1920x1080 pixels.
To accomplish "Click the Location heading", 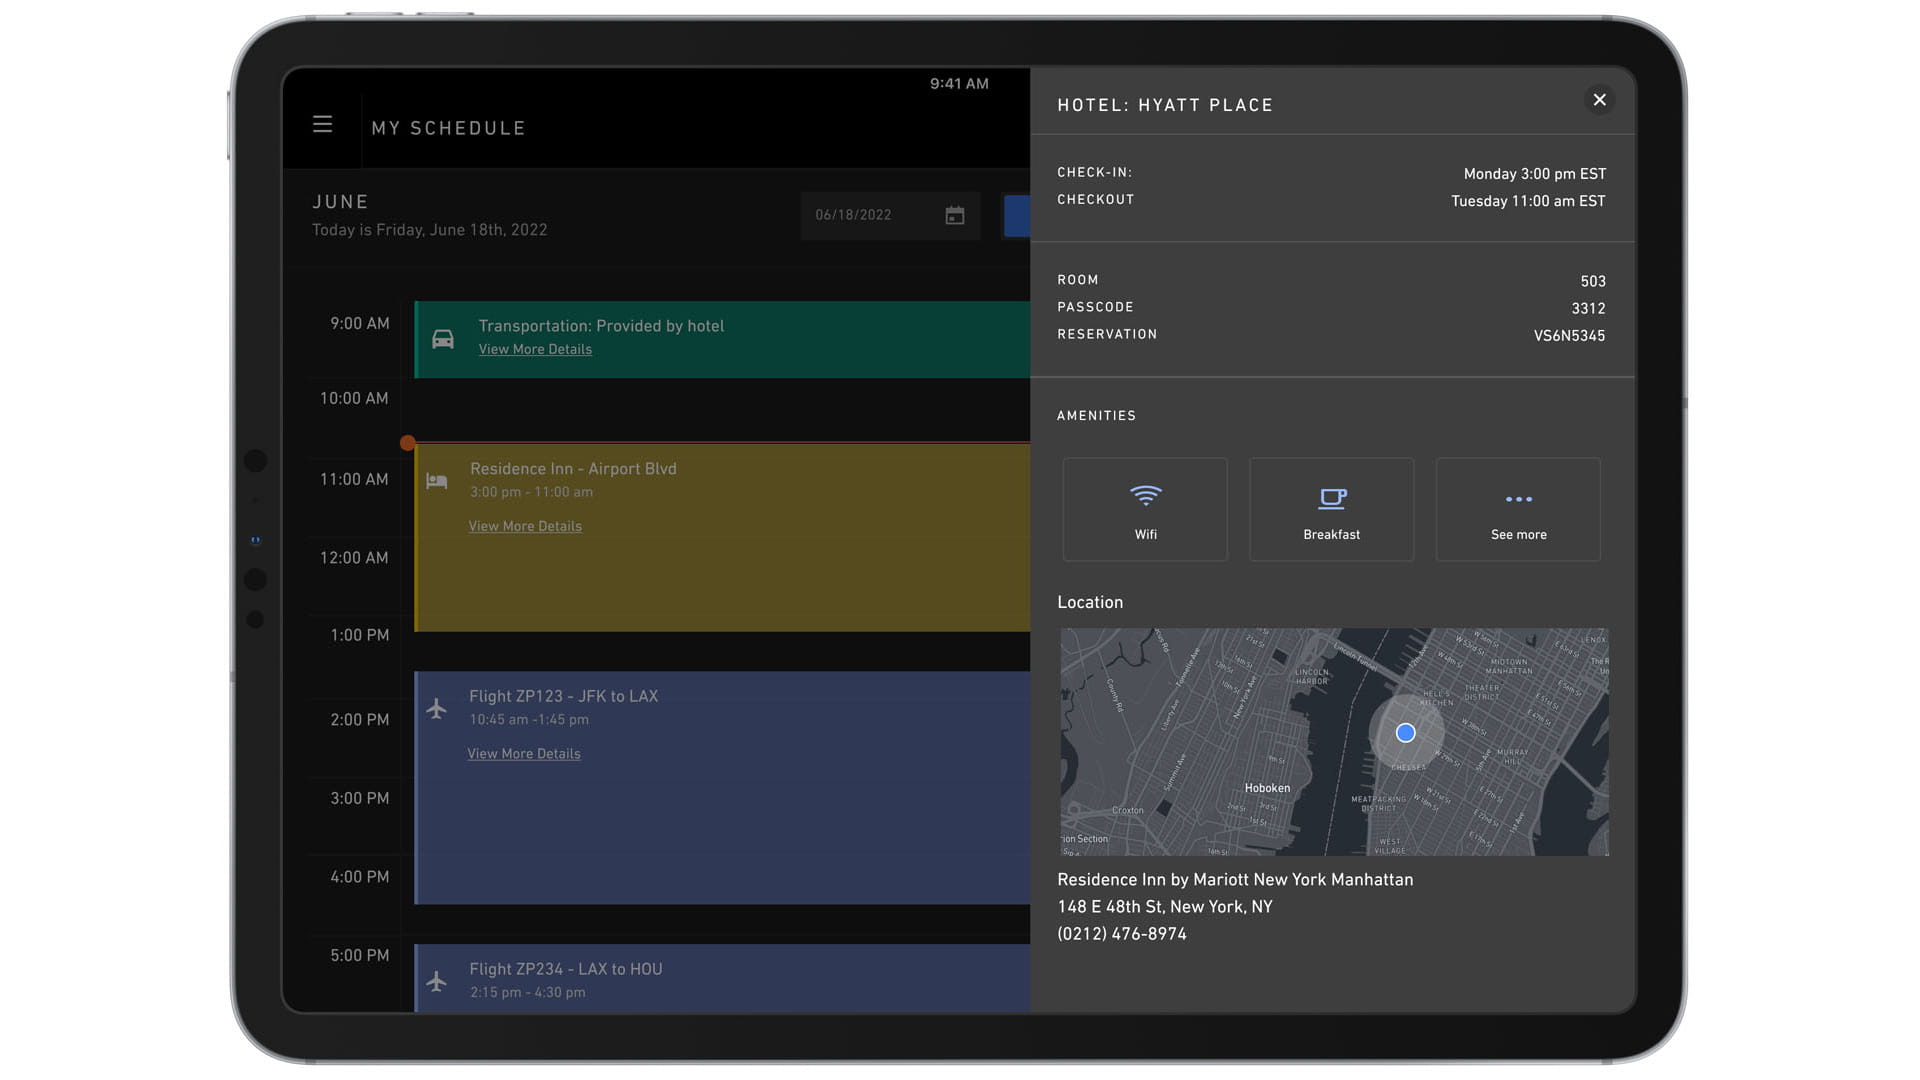I will [x=1090, y=602].
